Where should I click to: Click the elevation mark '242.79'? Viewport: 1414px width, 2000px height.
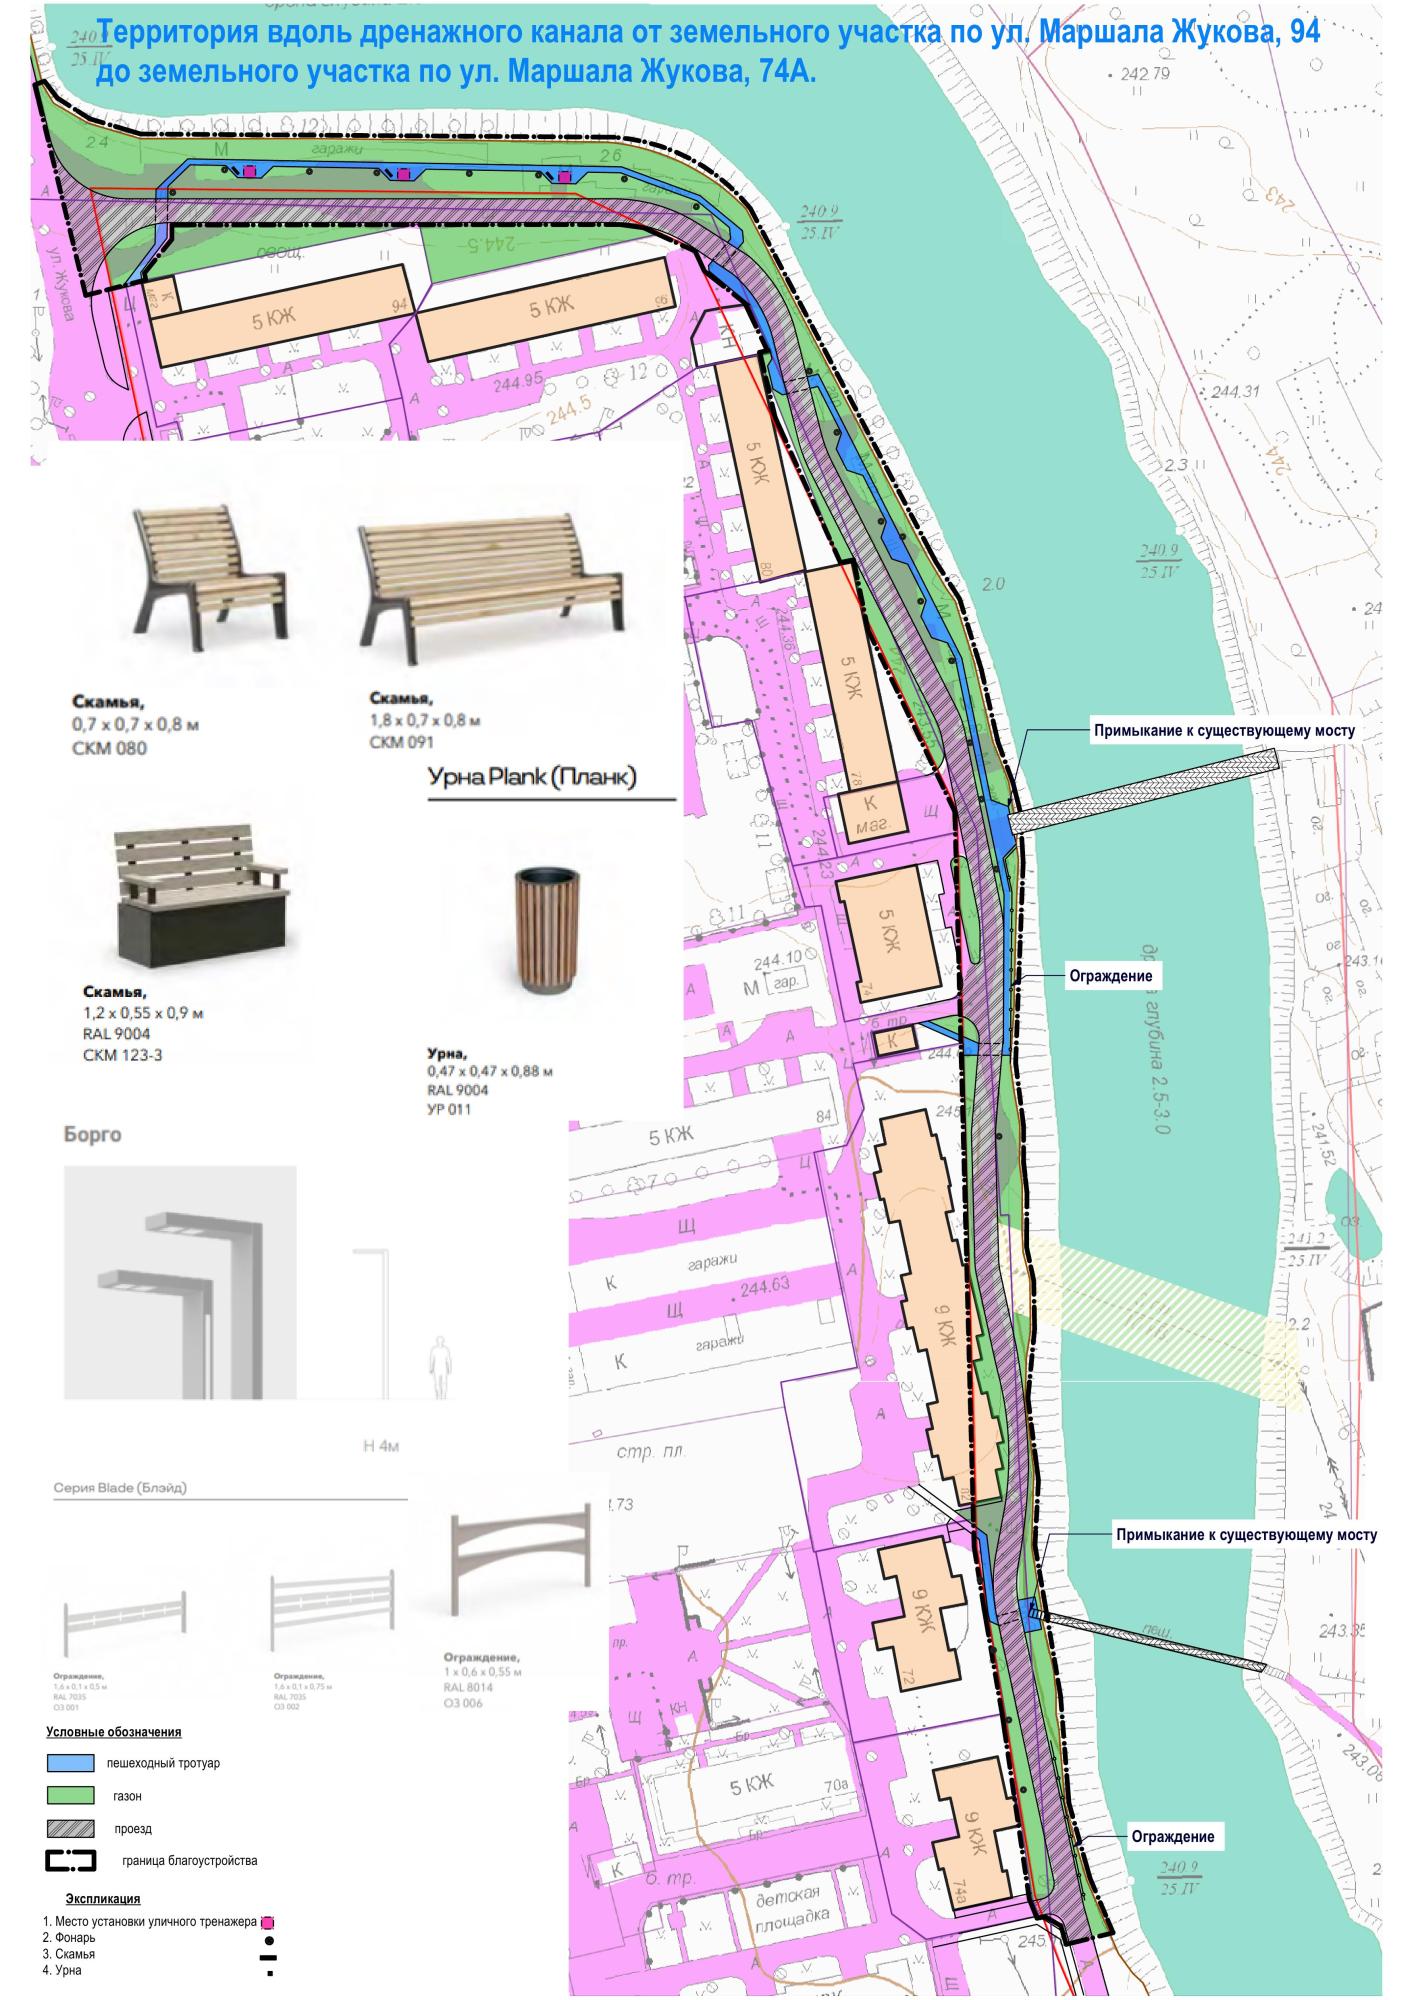(1145, 75)
